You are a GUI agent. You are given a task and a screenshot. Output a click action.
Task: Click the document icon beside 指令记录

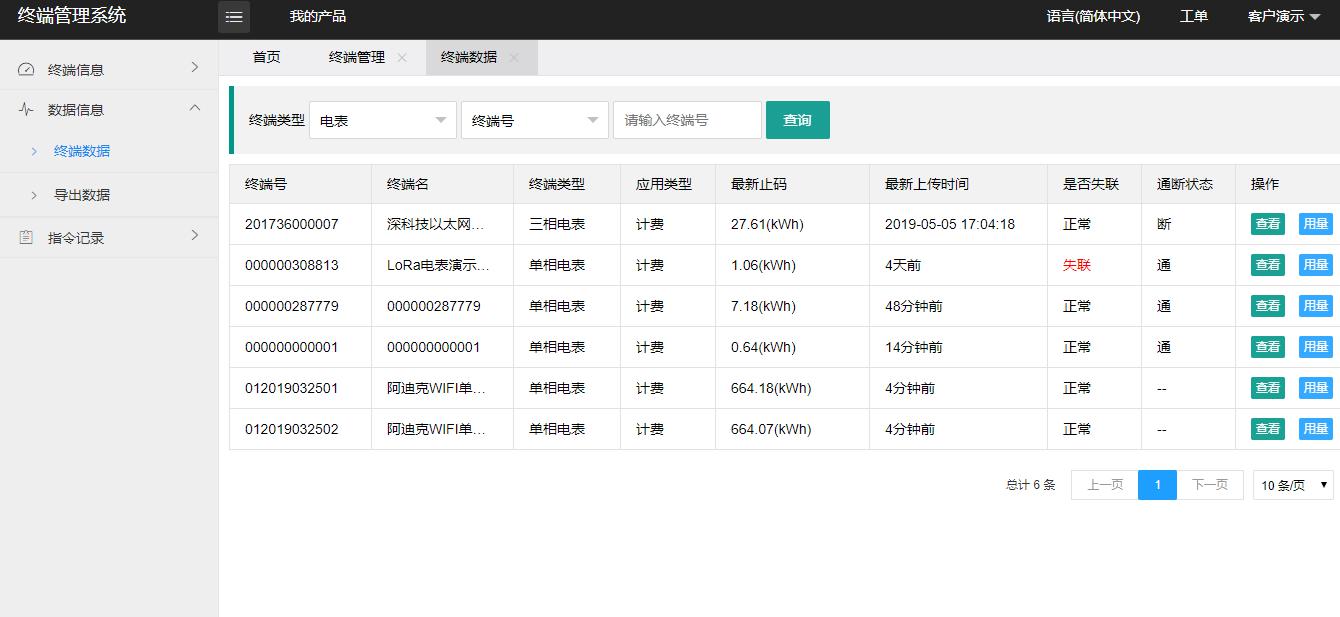point(27,238)
